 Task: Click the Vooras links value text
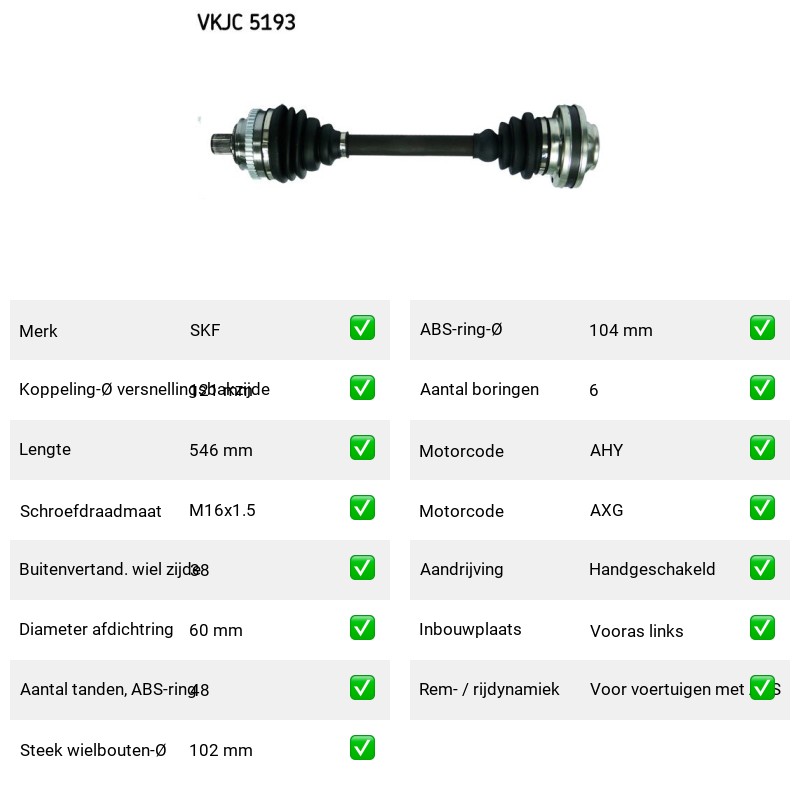(x=636, y=631)
